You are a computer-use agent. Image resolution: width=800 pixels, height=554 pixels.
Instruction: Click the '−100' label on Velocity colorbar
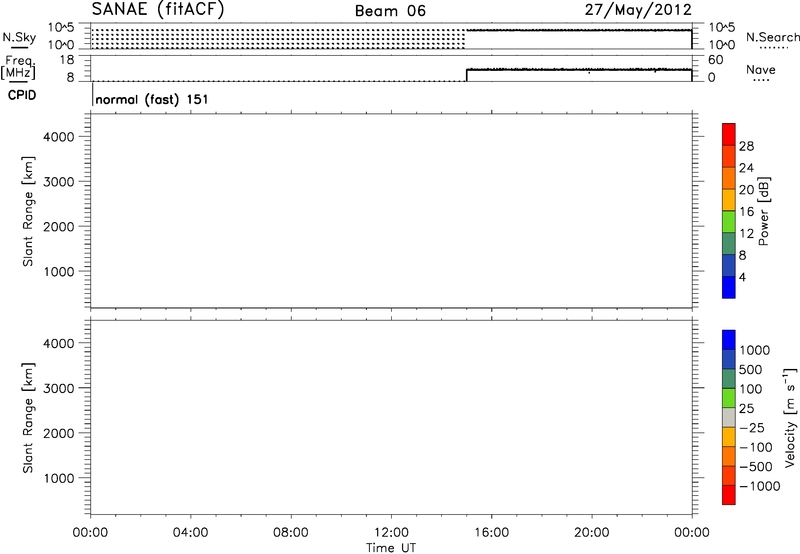tap(756, 447)
